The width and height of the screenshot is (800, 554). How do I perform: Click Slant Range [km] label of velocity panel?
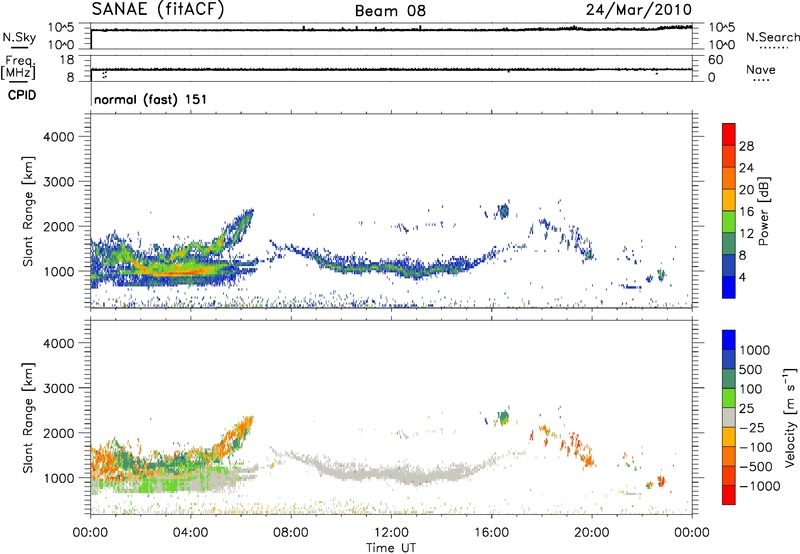pos(28,418)
